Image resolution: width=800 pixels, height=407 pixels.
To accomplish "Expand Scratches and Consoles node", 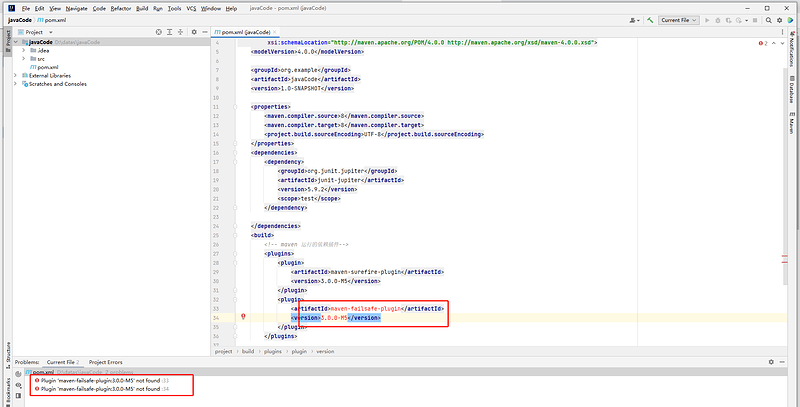I will pos(16,84).
